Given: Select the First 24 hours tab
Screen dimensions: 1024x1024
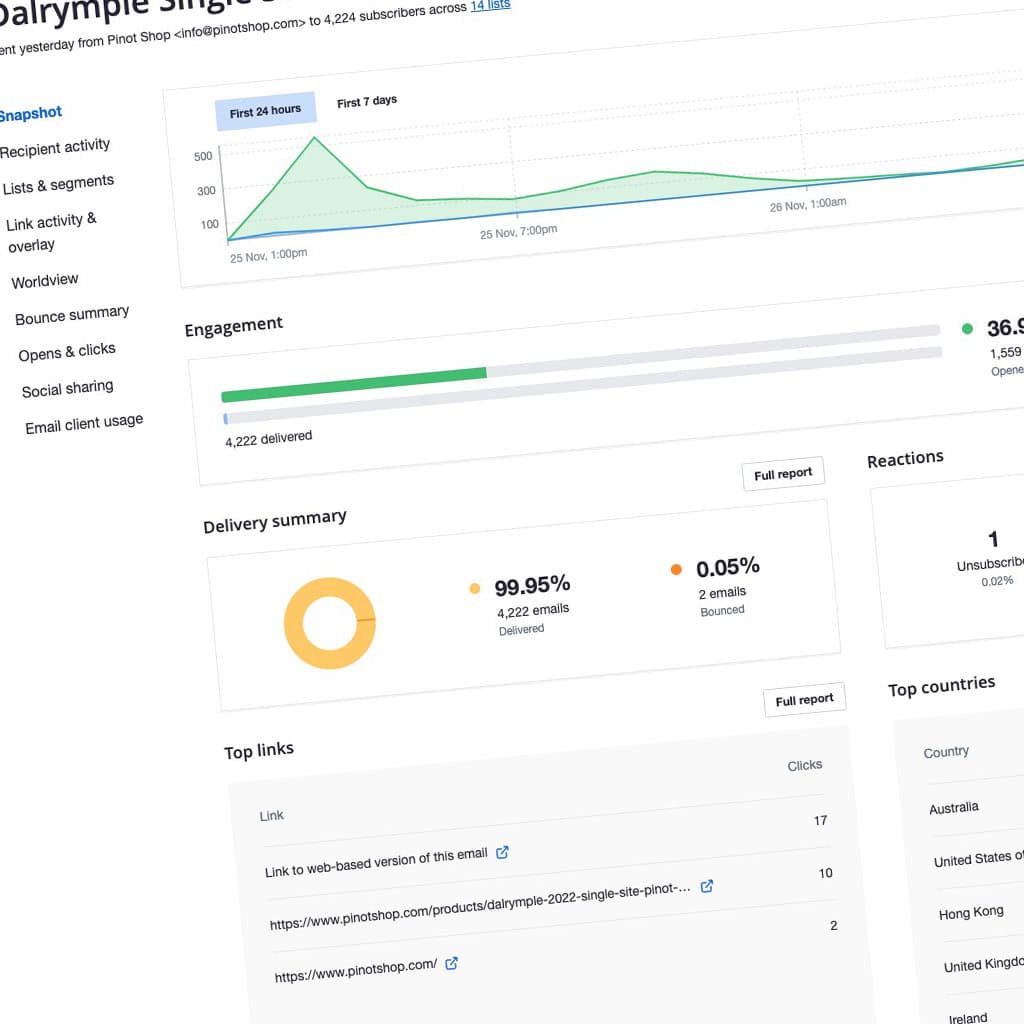Looking at the screenshot, I should (265, 111).
